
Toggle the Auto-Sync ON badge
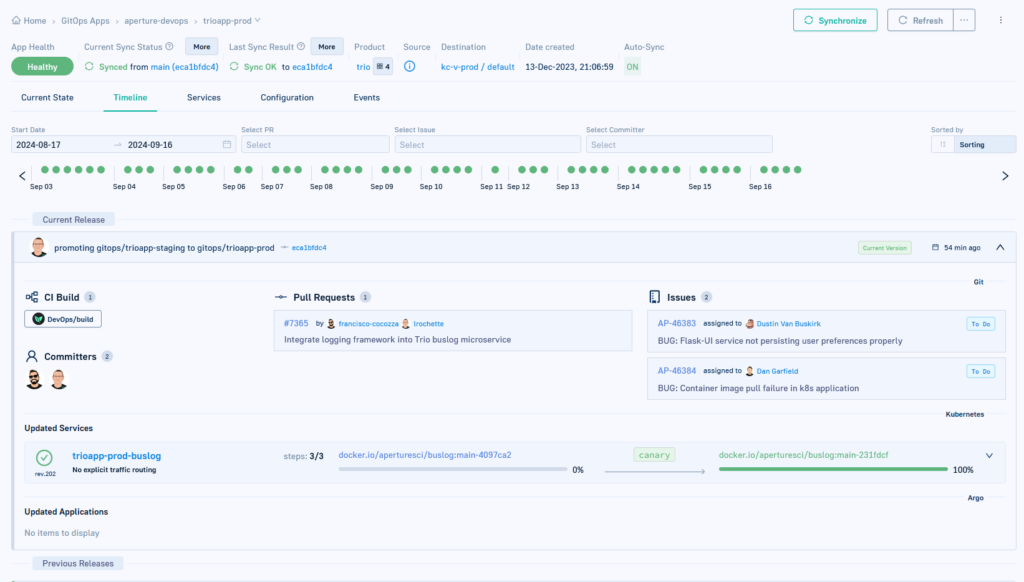pos(632,67)
